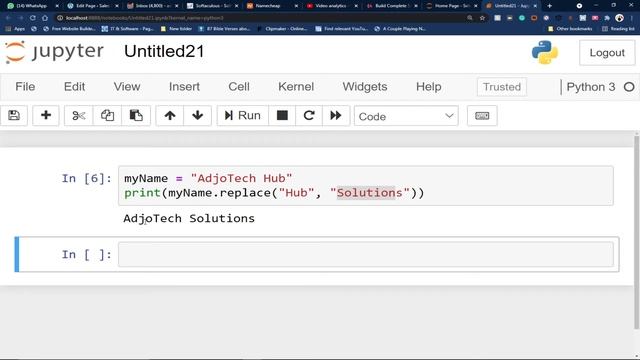Open browser zoom magnifier icon
Screen dimensions: 640x360
click(x=470, y=18)
